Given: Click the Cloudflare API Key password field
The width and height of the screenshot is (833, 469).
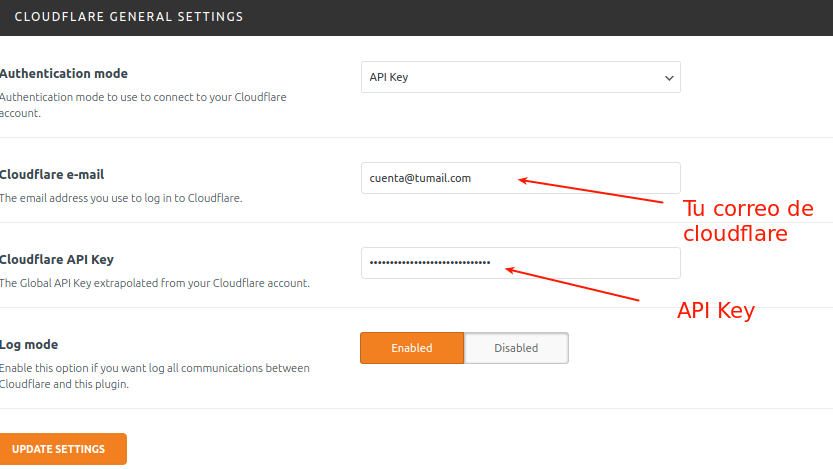Looking at the screenshot, I should [521, 263].
